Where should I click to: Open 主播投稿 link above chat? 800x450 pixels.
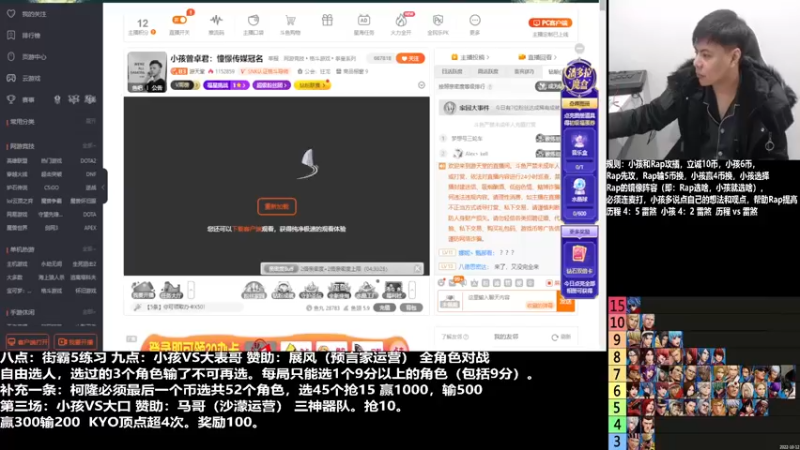pyautogui.click(x=470, y=57)
